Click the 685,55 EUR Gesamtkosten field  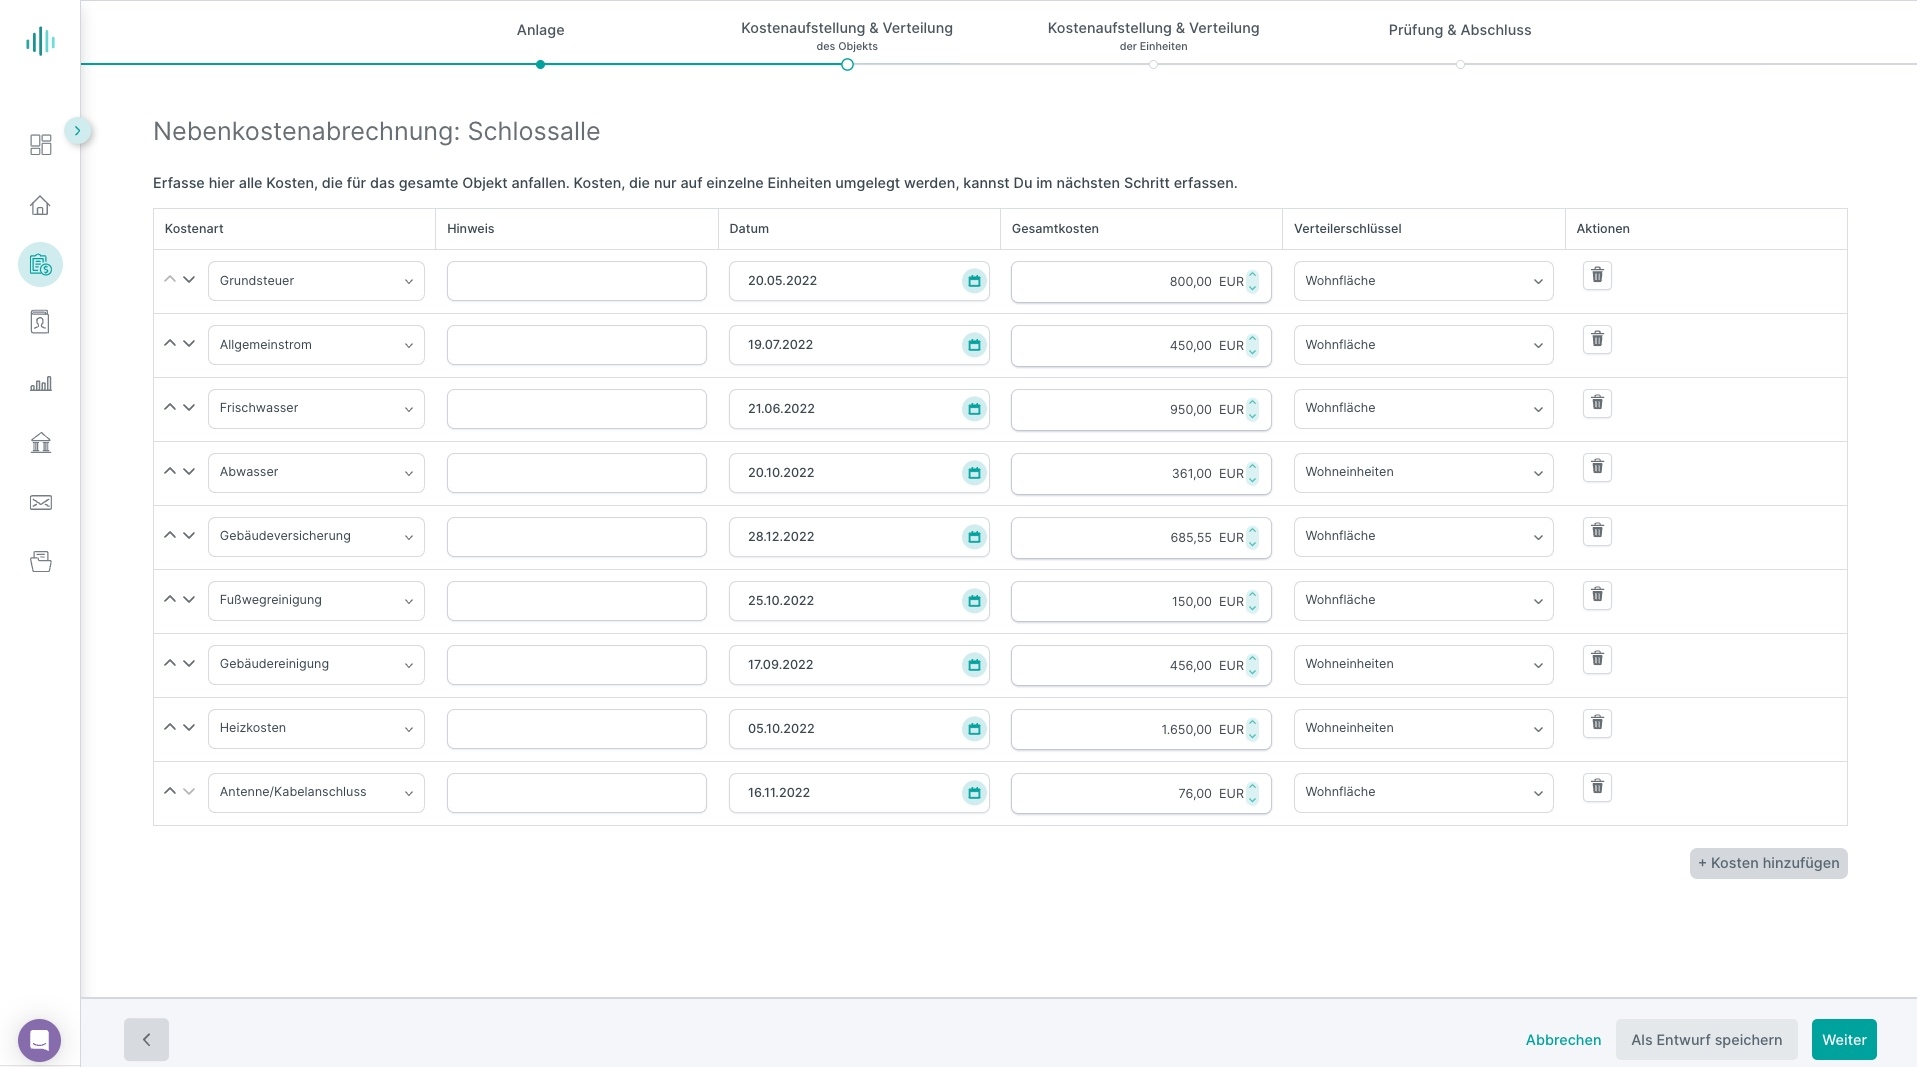1141,537
